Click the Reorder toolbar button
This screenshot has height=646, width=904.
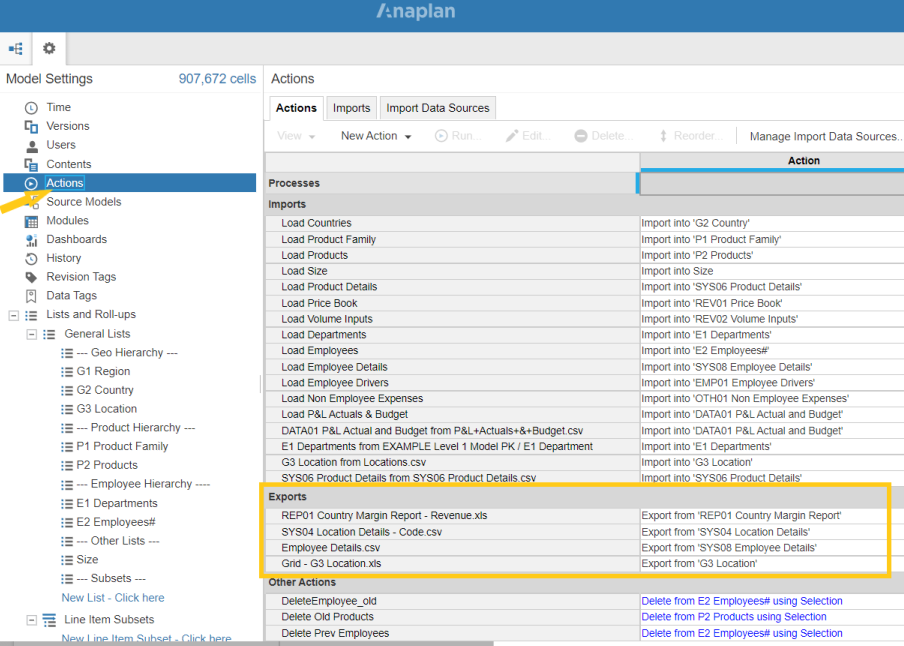pos(690,136)
